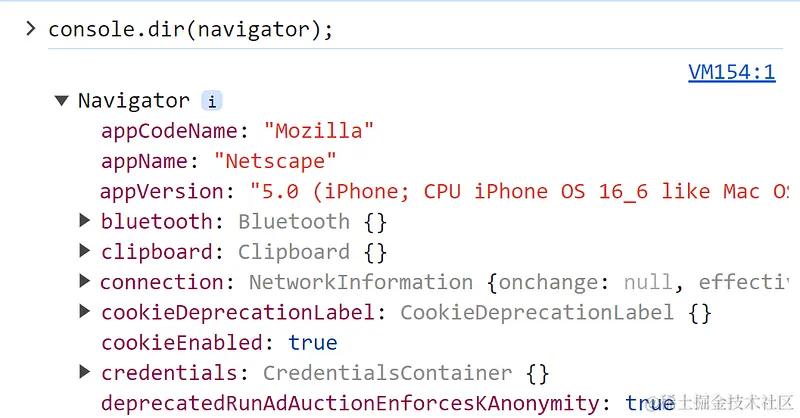This screenshot has width=800, height=418.
Task: Click the Navigator info icon
Action: tap(212, 101)
